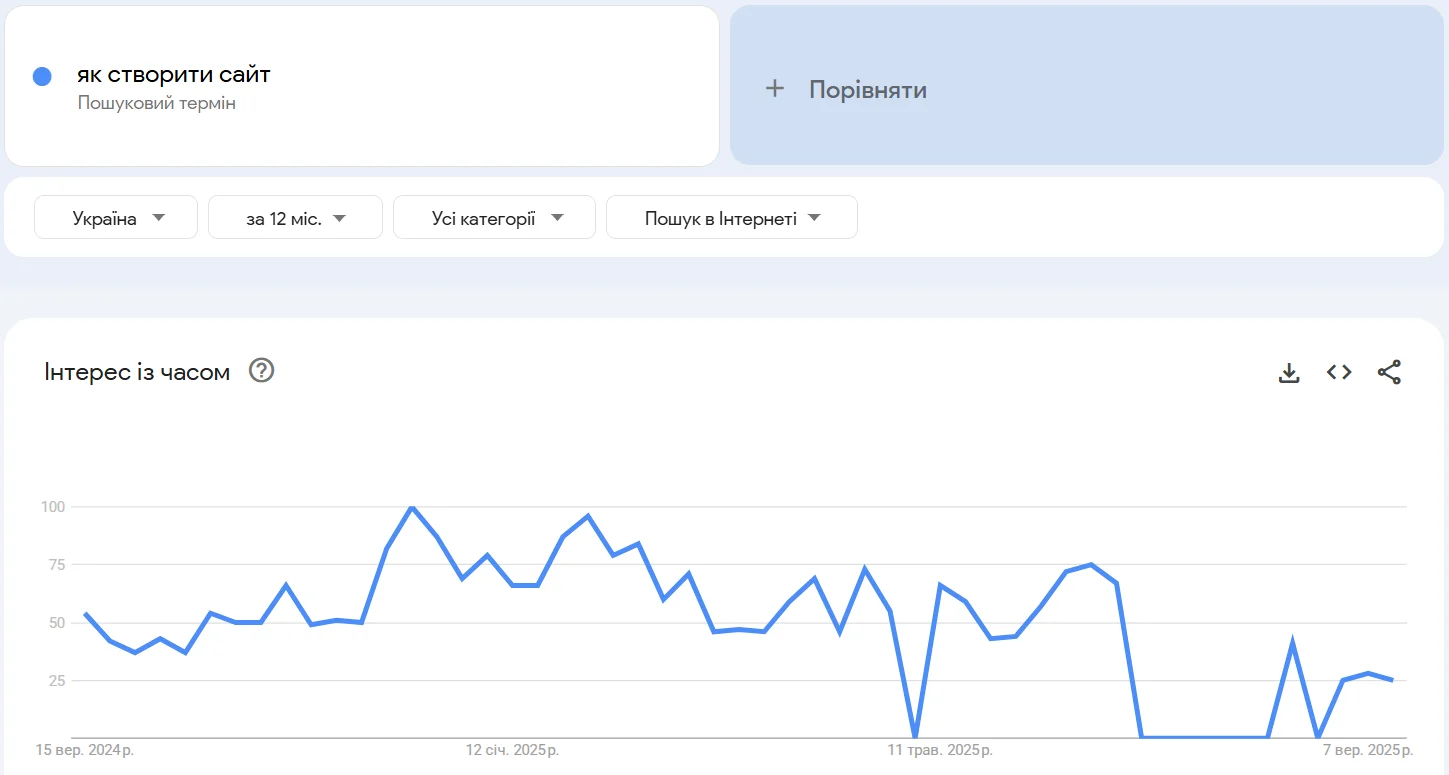1449x775 pixels.
Task: Open the Усі категорії category dropdown
Action: point(494,218)
